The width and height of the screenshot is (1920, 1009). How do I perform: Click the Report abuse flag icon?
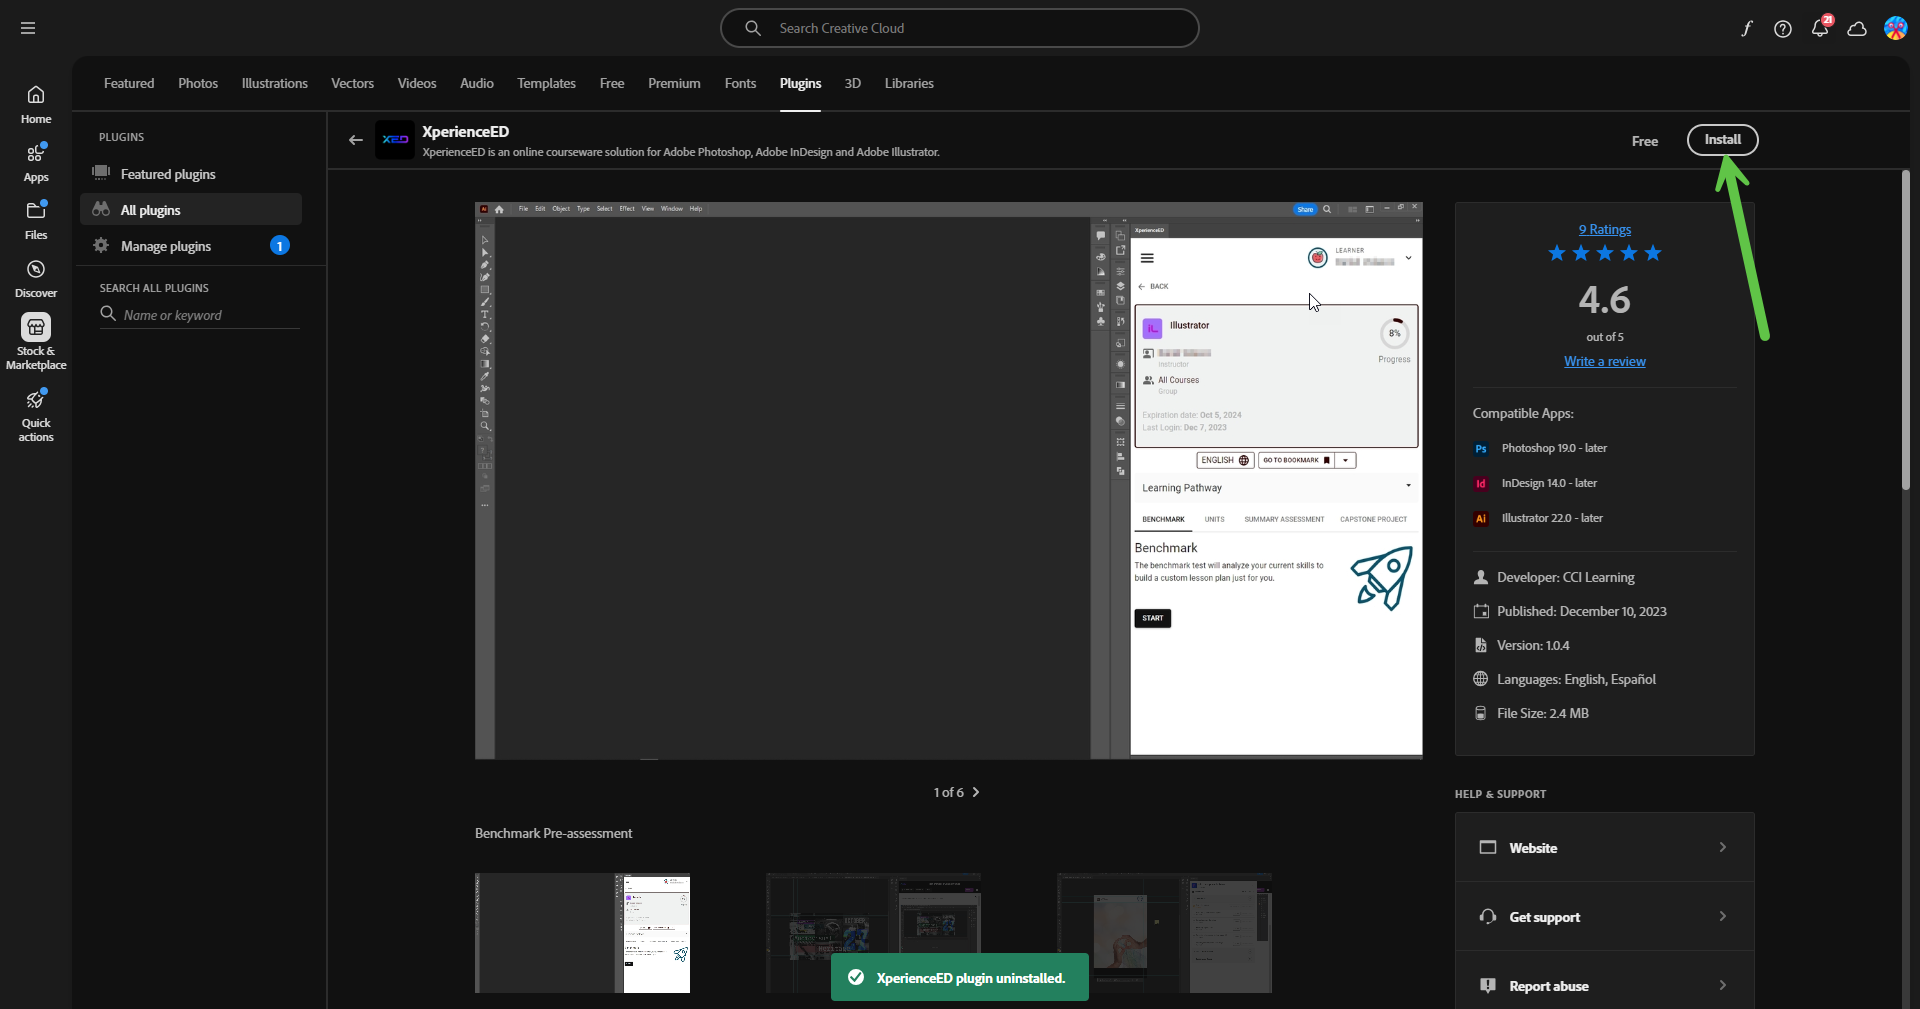[x=1488, y=985]
